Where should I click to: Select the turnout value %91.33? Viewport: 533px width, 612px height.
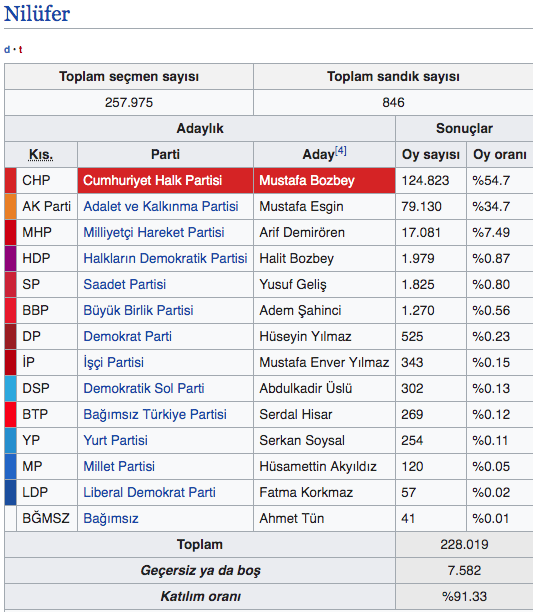464,597
